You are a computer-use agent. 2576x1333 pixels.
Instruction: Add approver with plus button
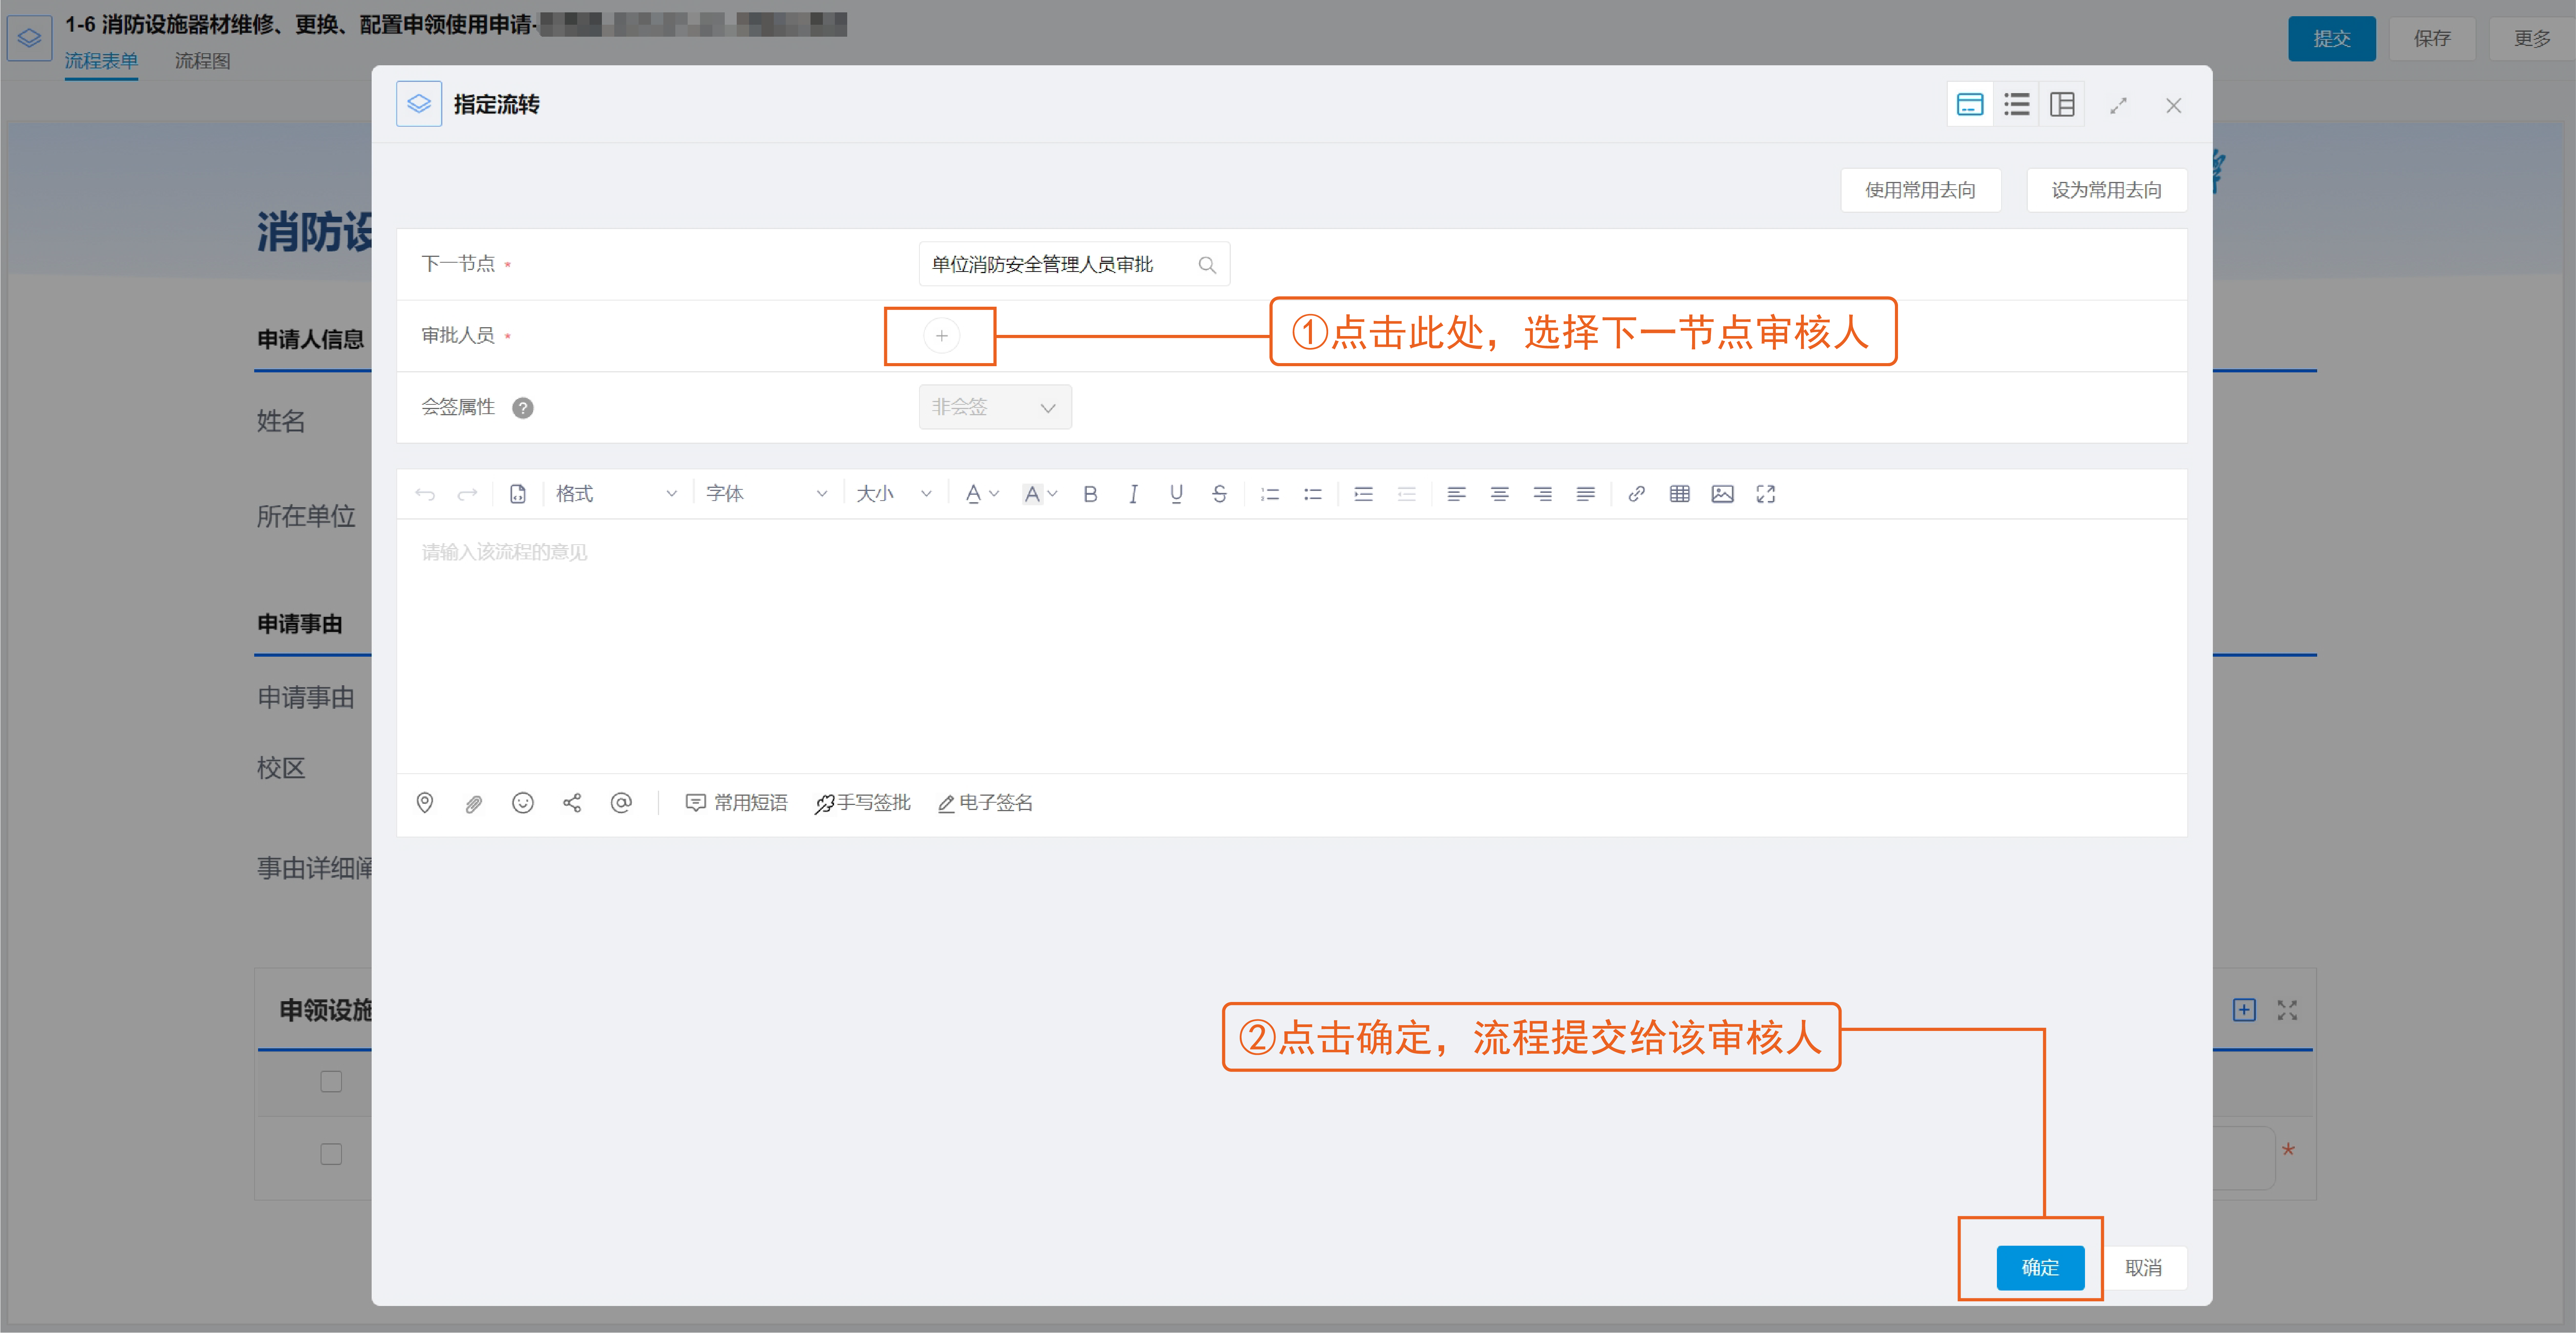tap(941, 336)
